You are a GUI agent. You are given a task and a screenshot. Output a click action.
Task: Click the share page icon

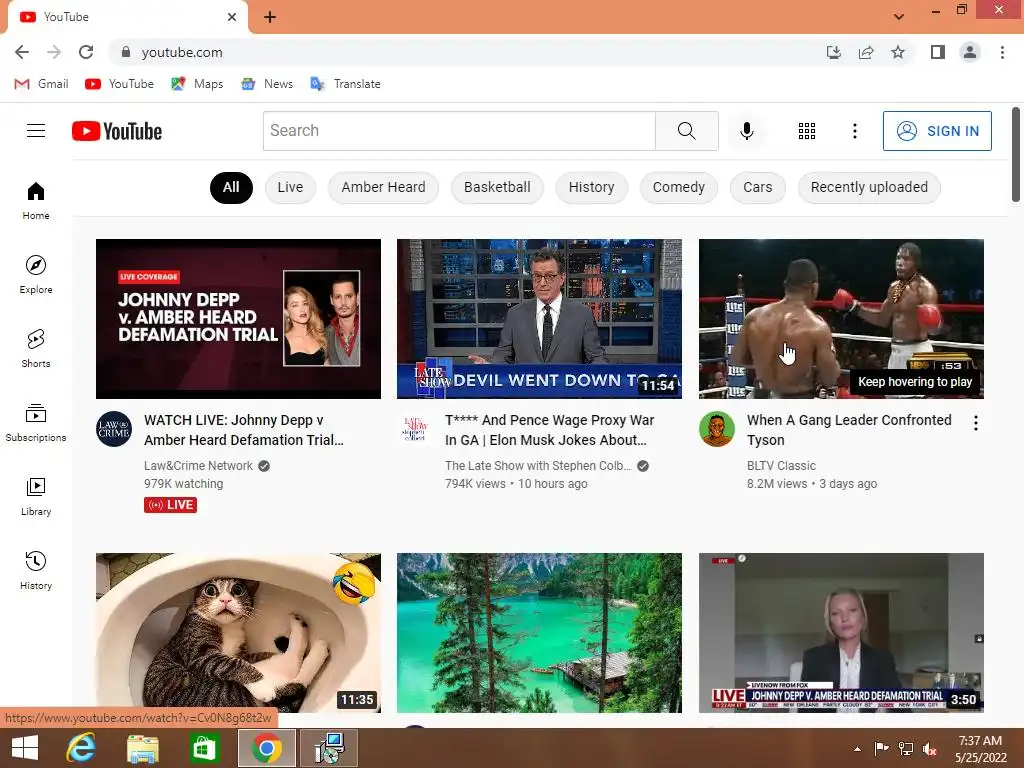click(866, 52)
